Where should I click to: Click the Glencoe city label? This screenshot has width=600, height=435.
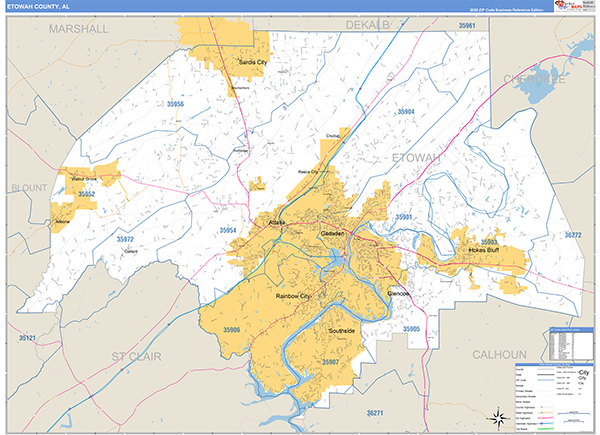pos(398,294)
